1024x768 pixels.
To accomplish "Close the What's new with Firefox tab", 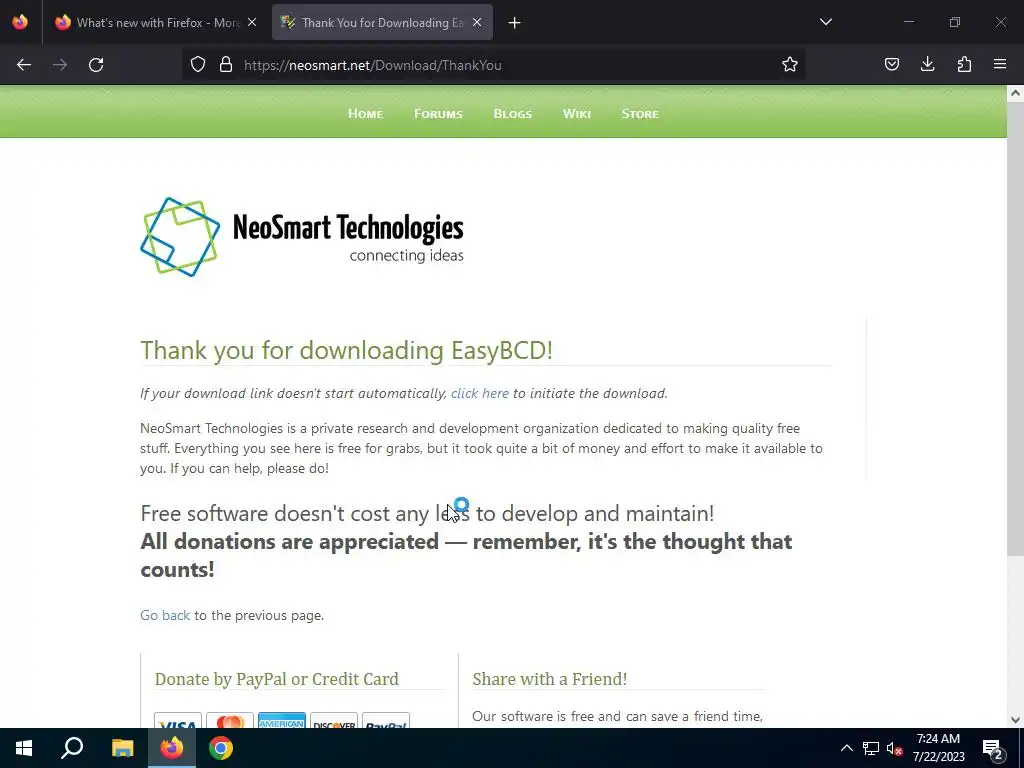I will click(x=252, y=22).
